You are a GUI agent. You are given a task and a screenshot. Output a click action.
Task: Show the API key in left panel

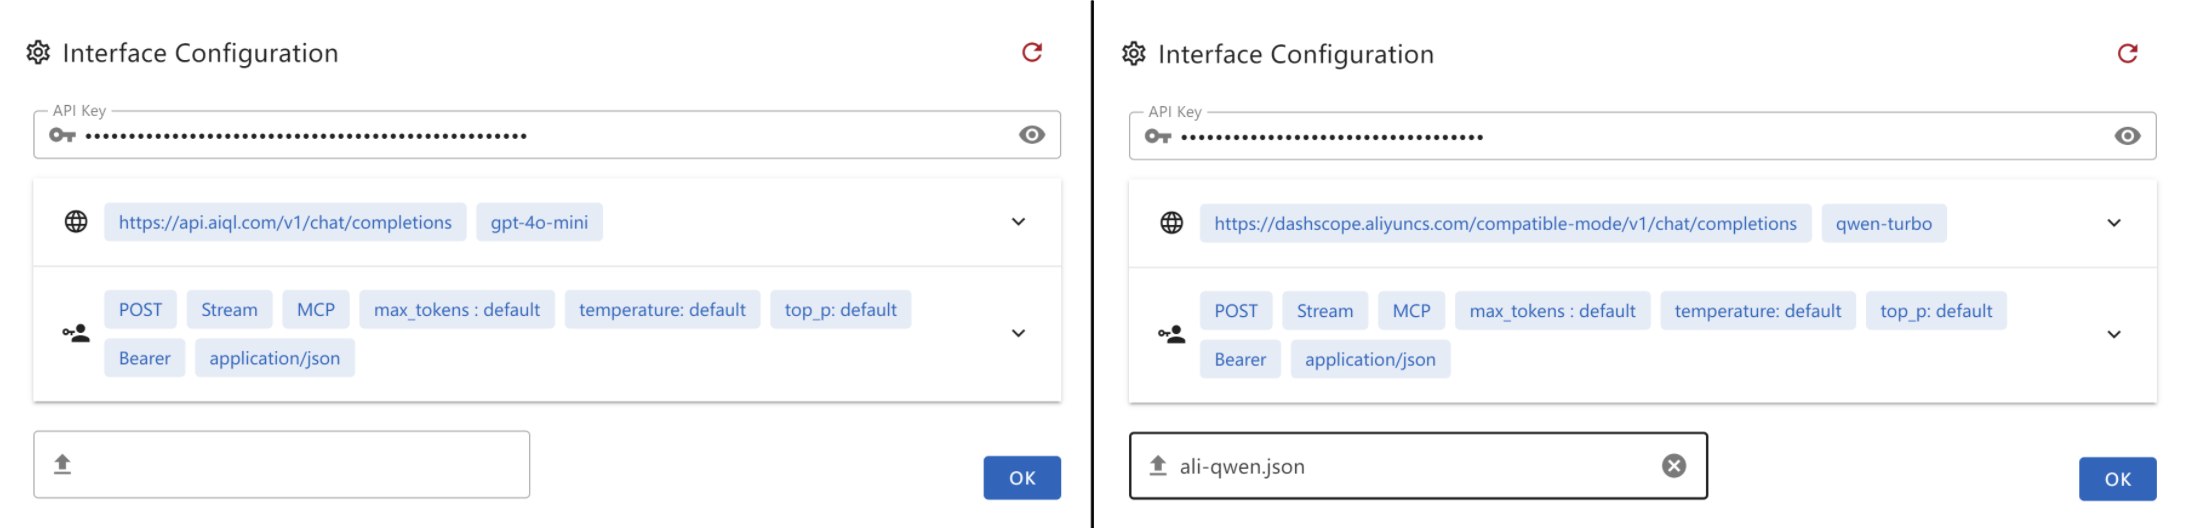[x=1031, y=135]
